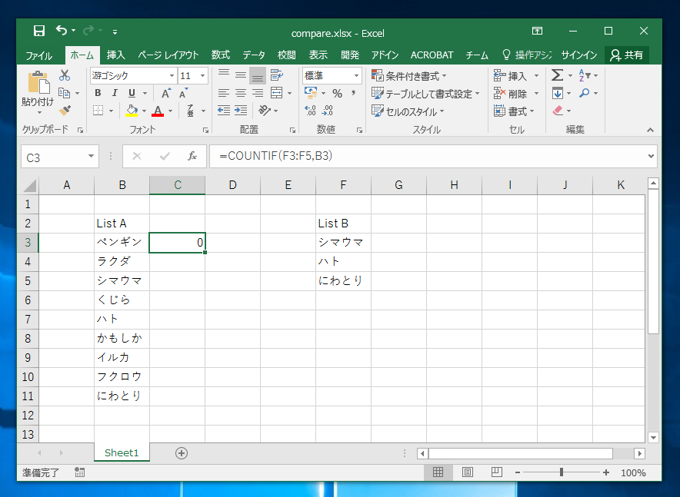Toggle top align
680x497 pixels.
click(224, 75)
